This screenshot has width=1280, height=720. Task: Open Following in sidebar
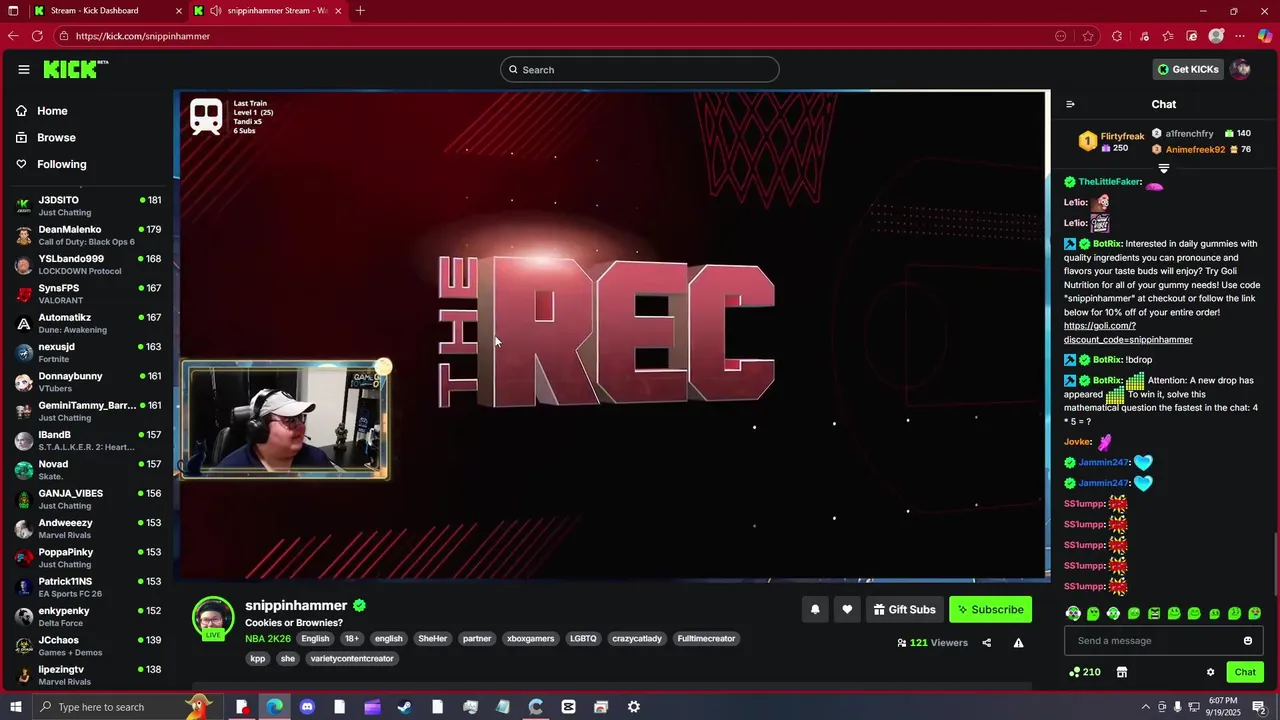click(x=51, y=164)
